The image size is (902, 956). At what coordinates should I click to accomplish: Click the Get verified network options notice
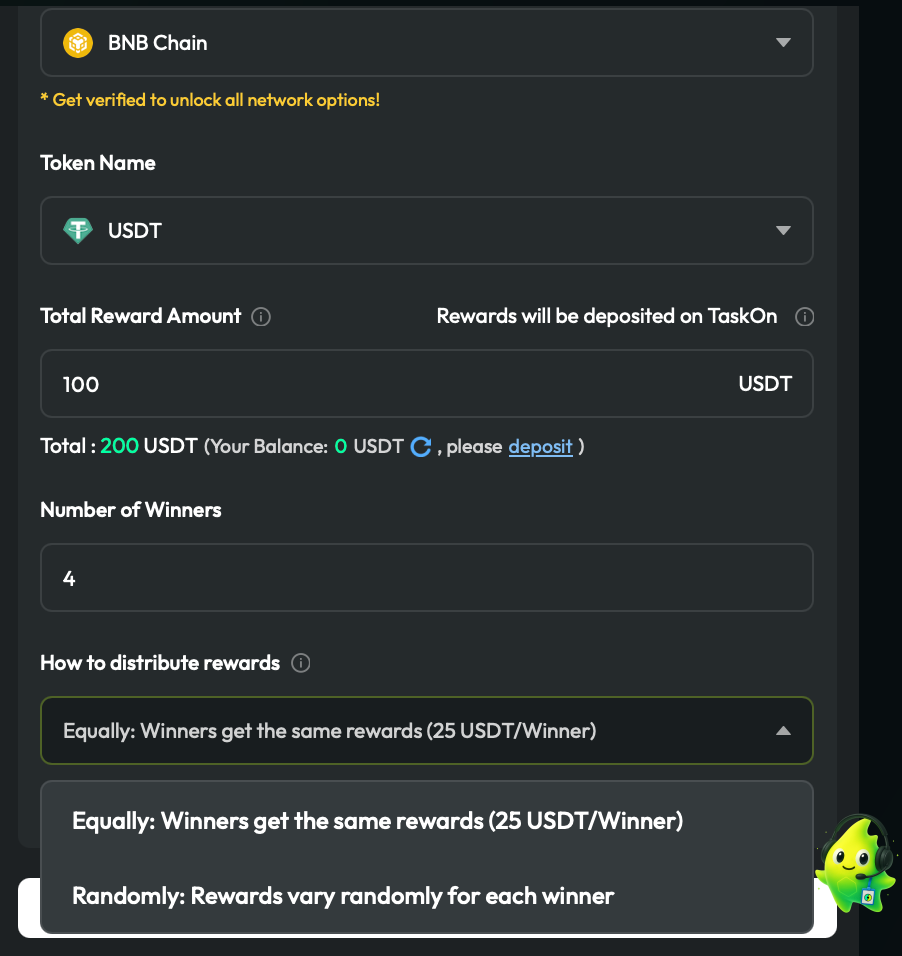pyautogui.click(x=210, y=100)
